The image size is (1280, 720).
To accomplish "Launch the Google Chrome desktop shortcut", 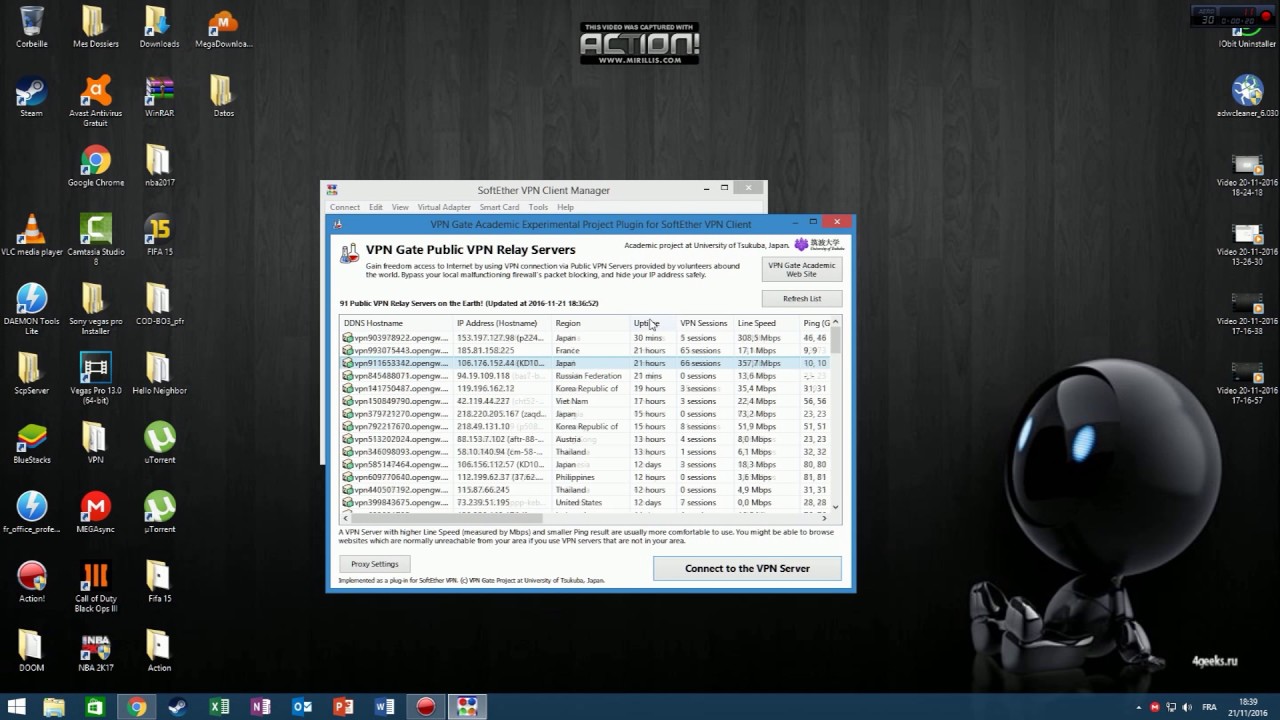I will [x=95, y=166].
